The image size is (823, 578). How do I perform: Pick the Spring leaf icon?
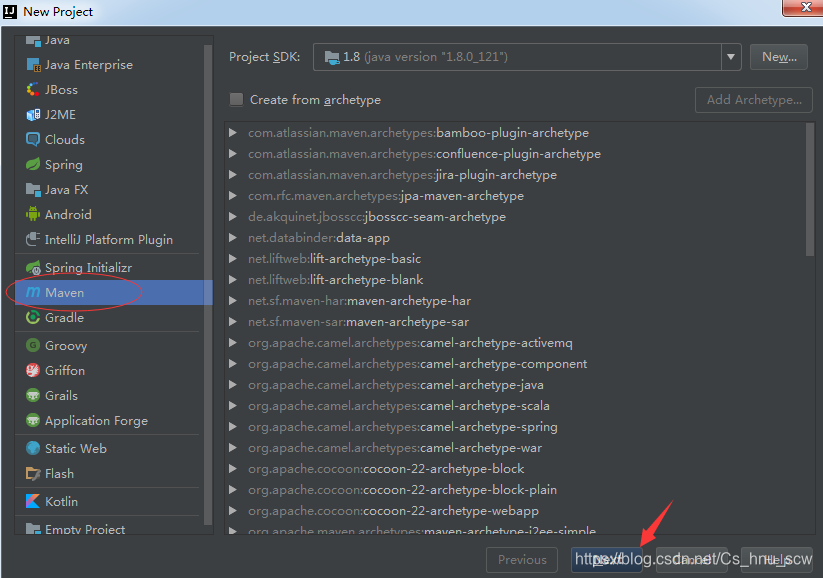(x=33, y=164)
